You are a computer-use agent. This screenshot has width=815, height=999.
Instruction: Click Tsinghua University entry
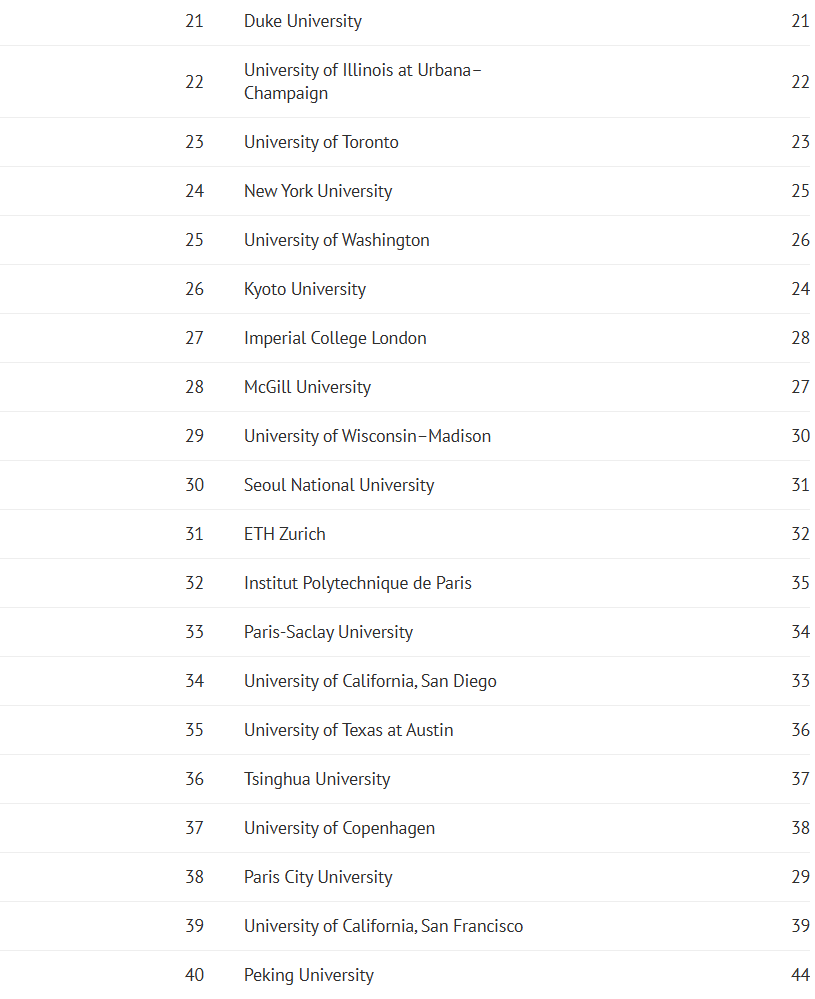317,780
